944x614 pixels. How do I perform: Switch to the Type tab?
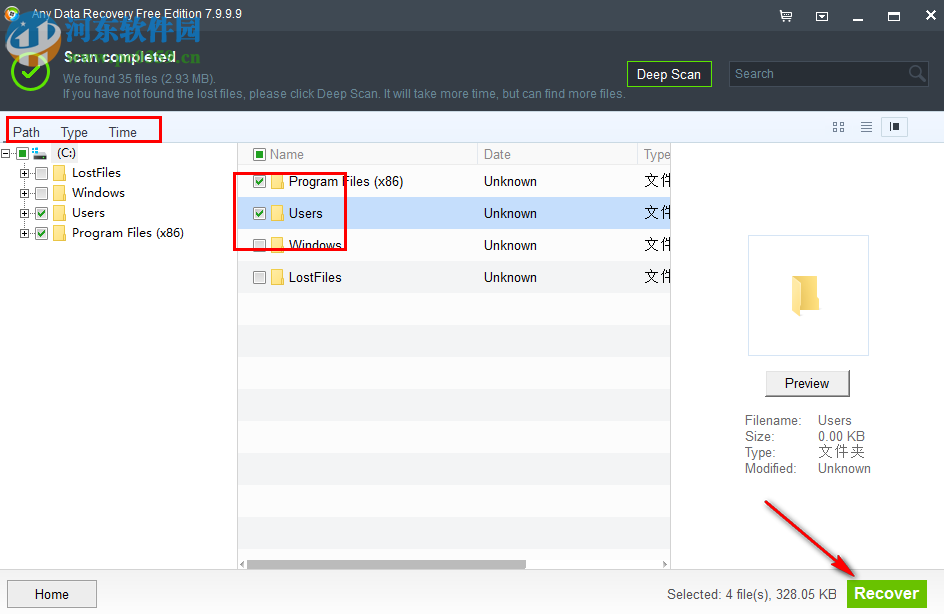click(74, 131)
